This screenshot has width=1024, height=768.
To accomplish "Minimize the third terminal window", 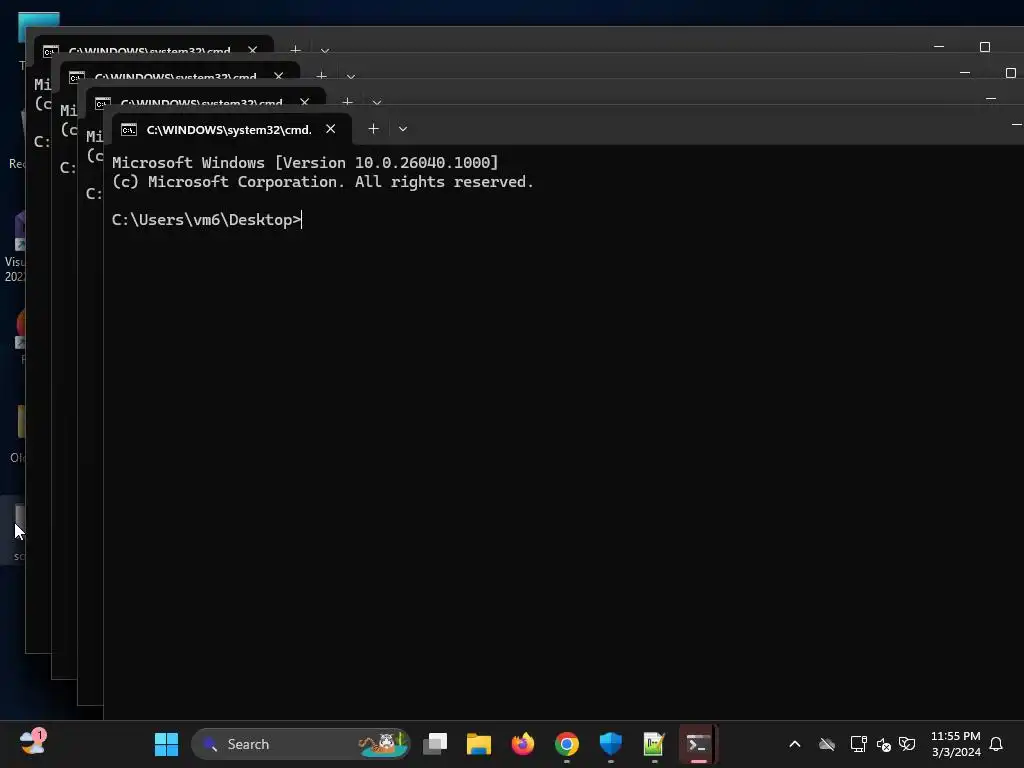I will tap(965, 72).
